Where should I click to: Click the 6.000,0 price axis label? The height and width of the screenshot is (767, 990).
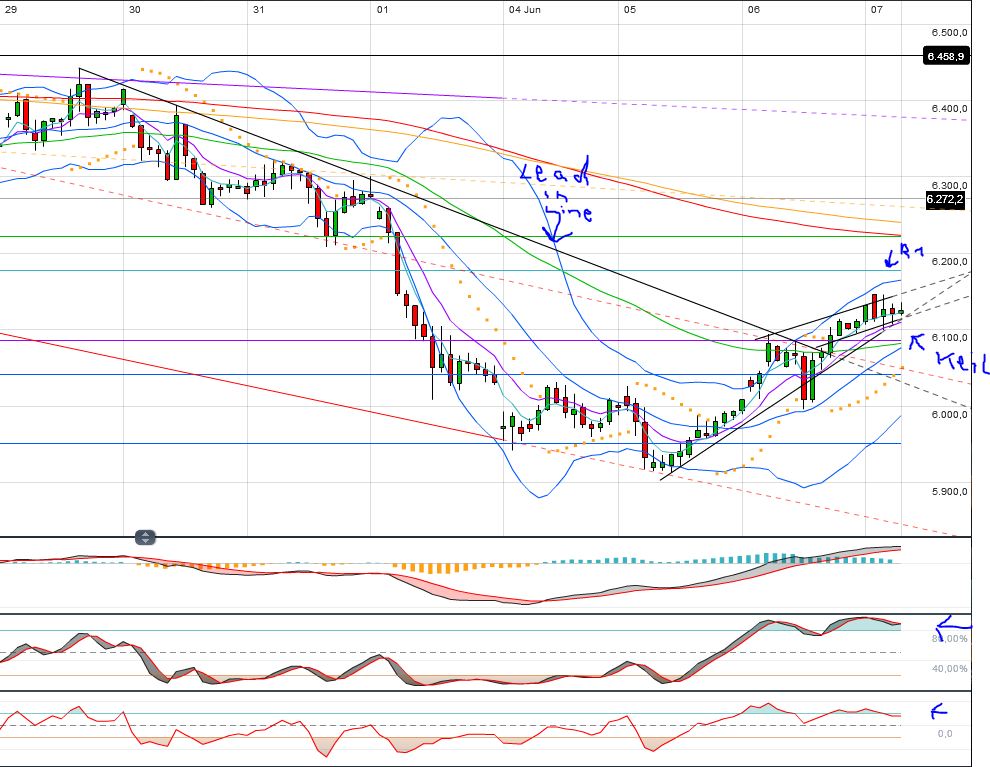[x=949, y=414]
